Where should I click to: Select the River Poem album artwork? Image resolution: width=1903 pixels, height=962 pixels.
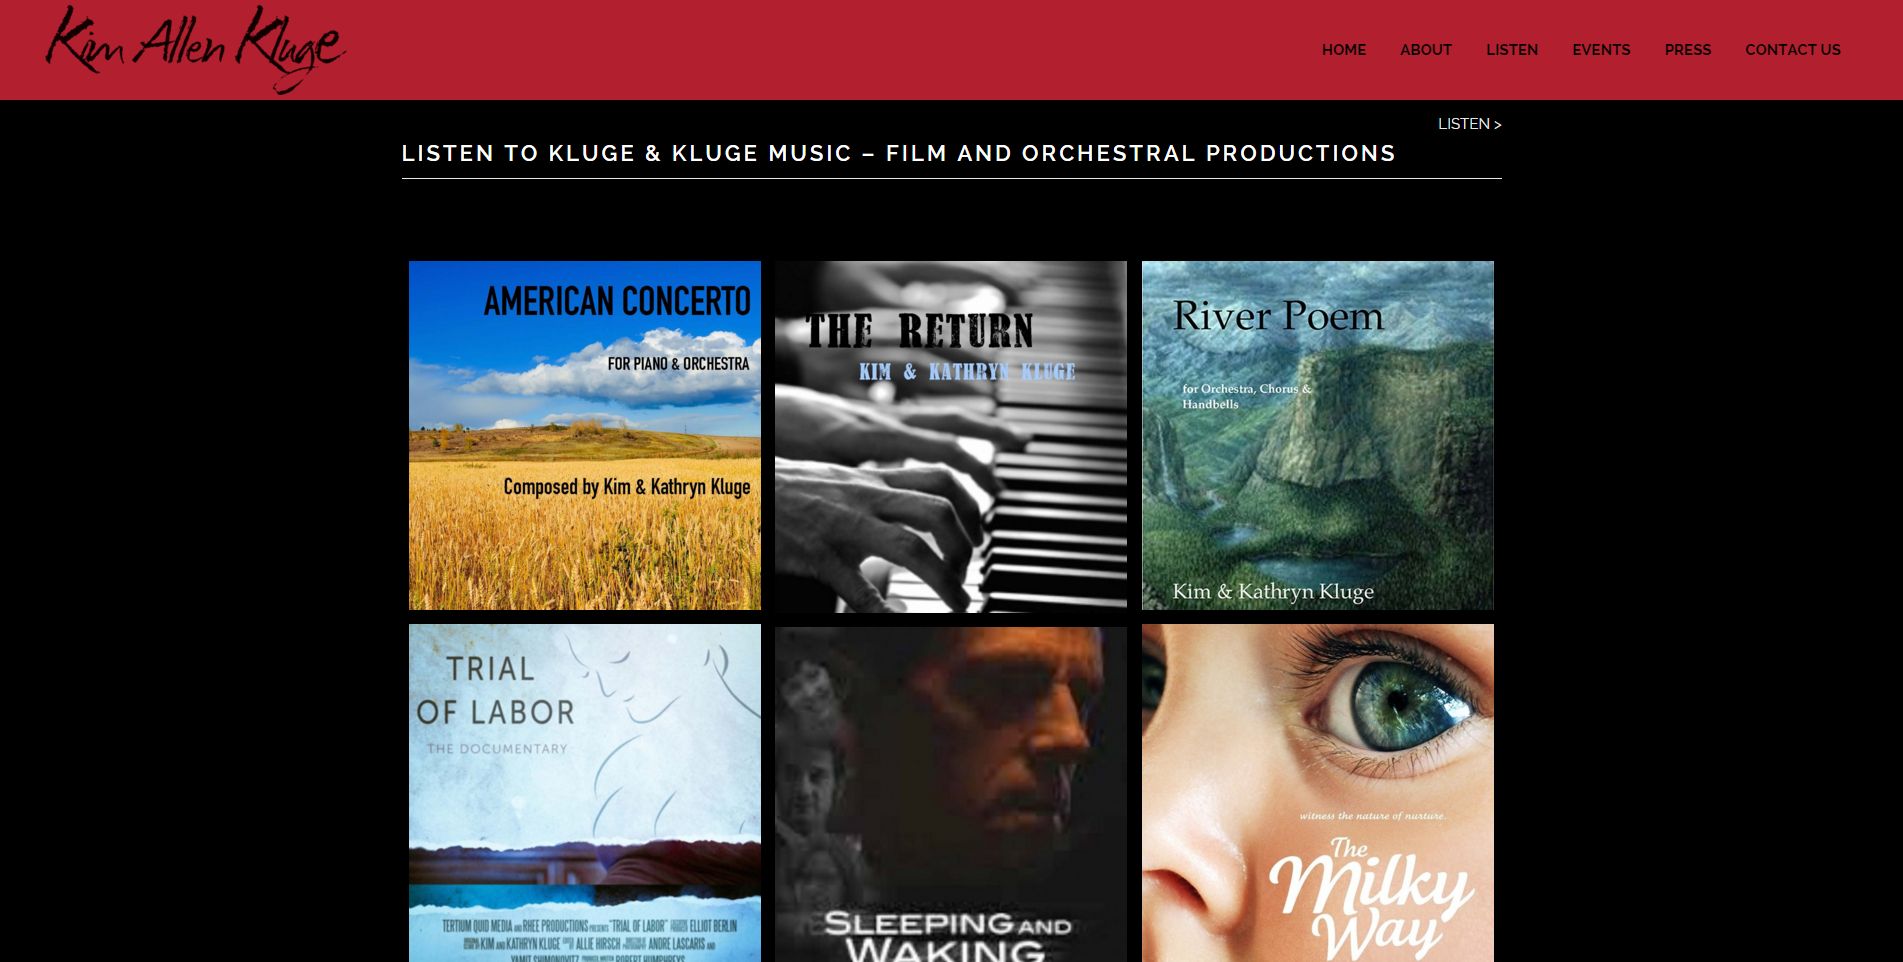coord(1318,436)
